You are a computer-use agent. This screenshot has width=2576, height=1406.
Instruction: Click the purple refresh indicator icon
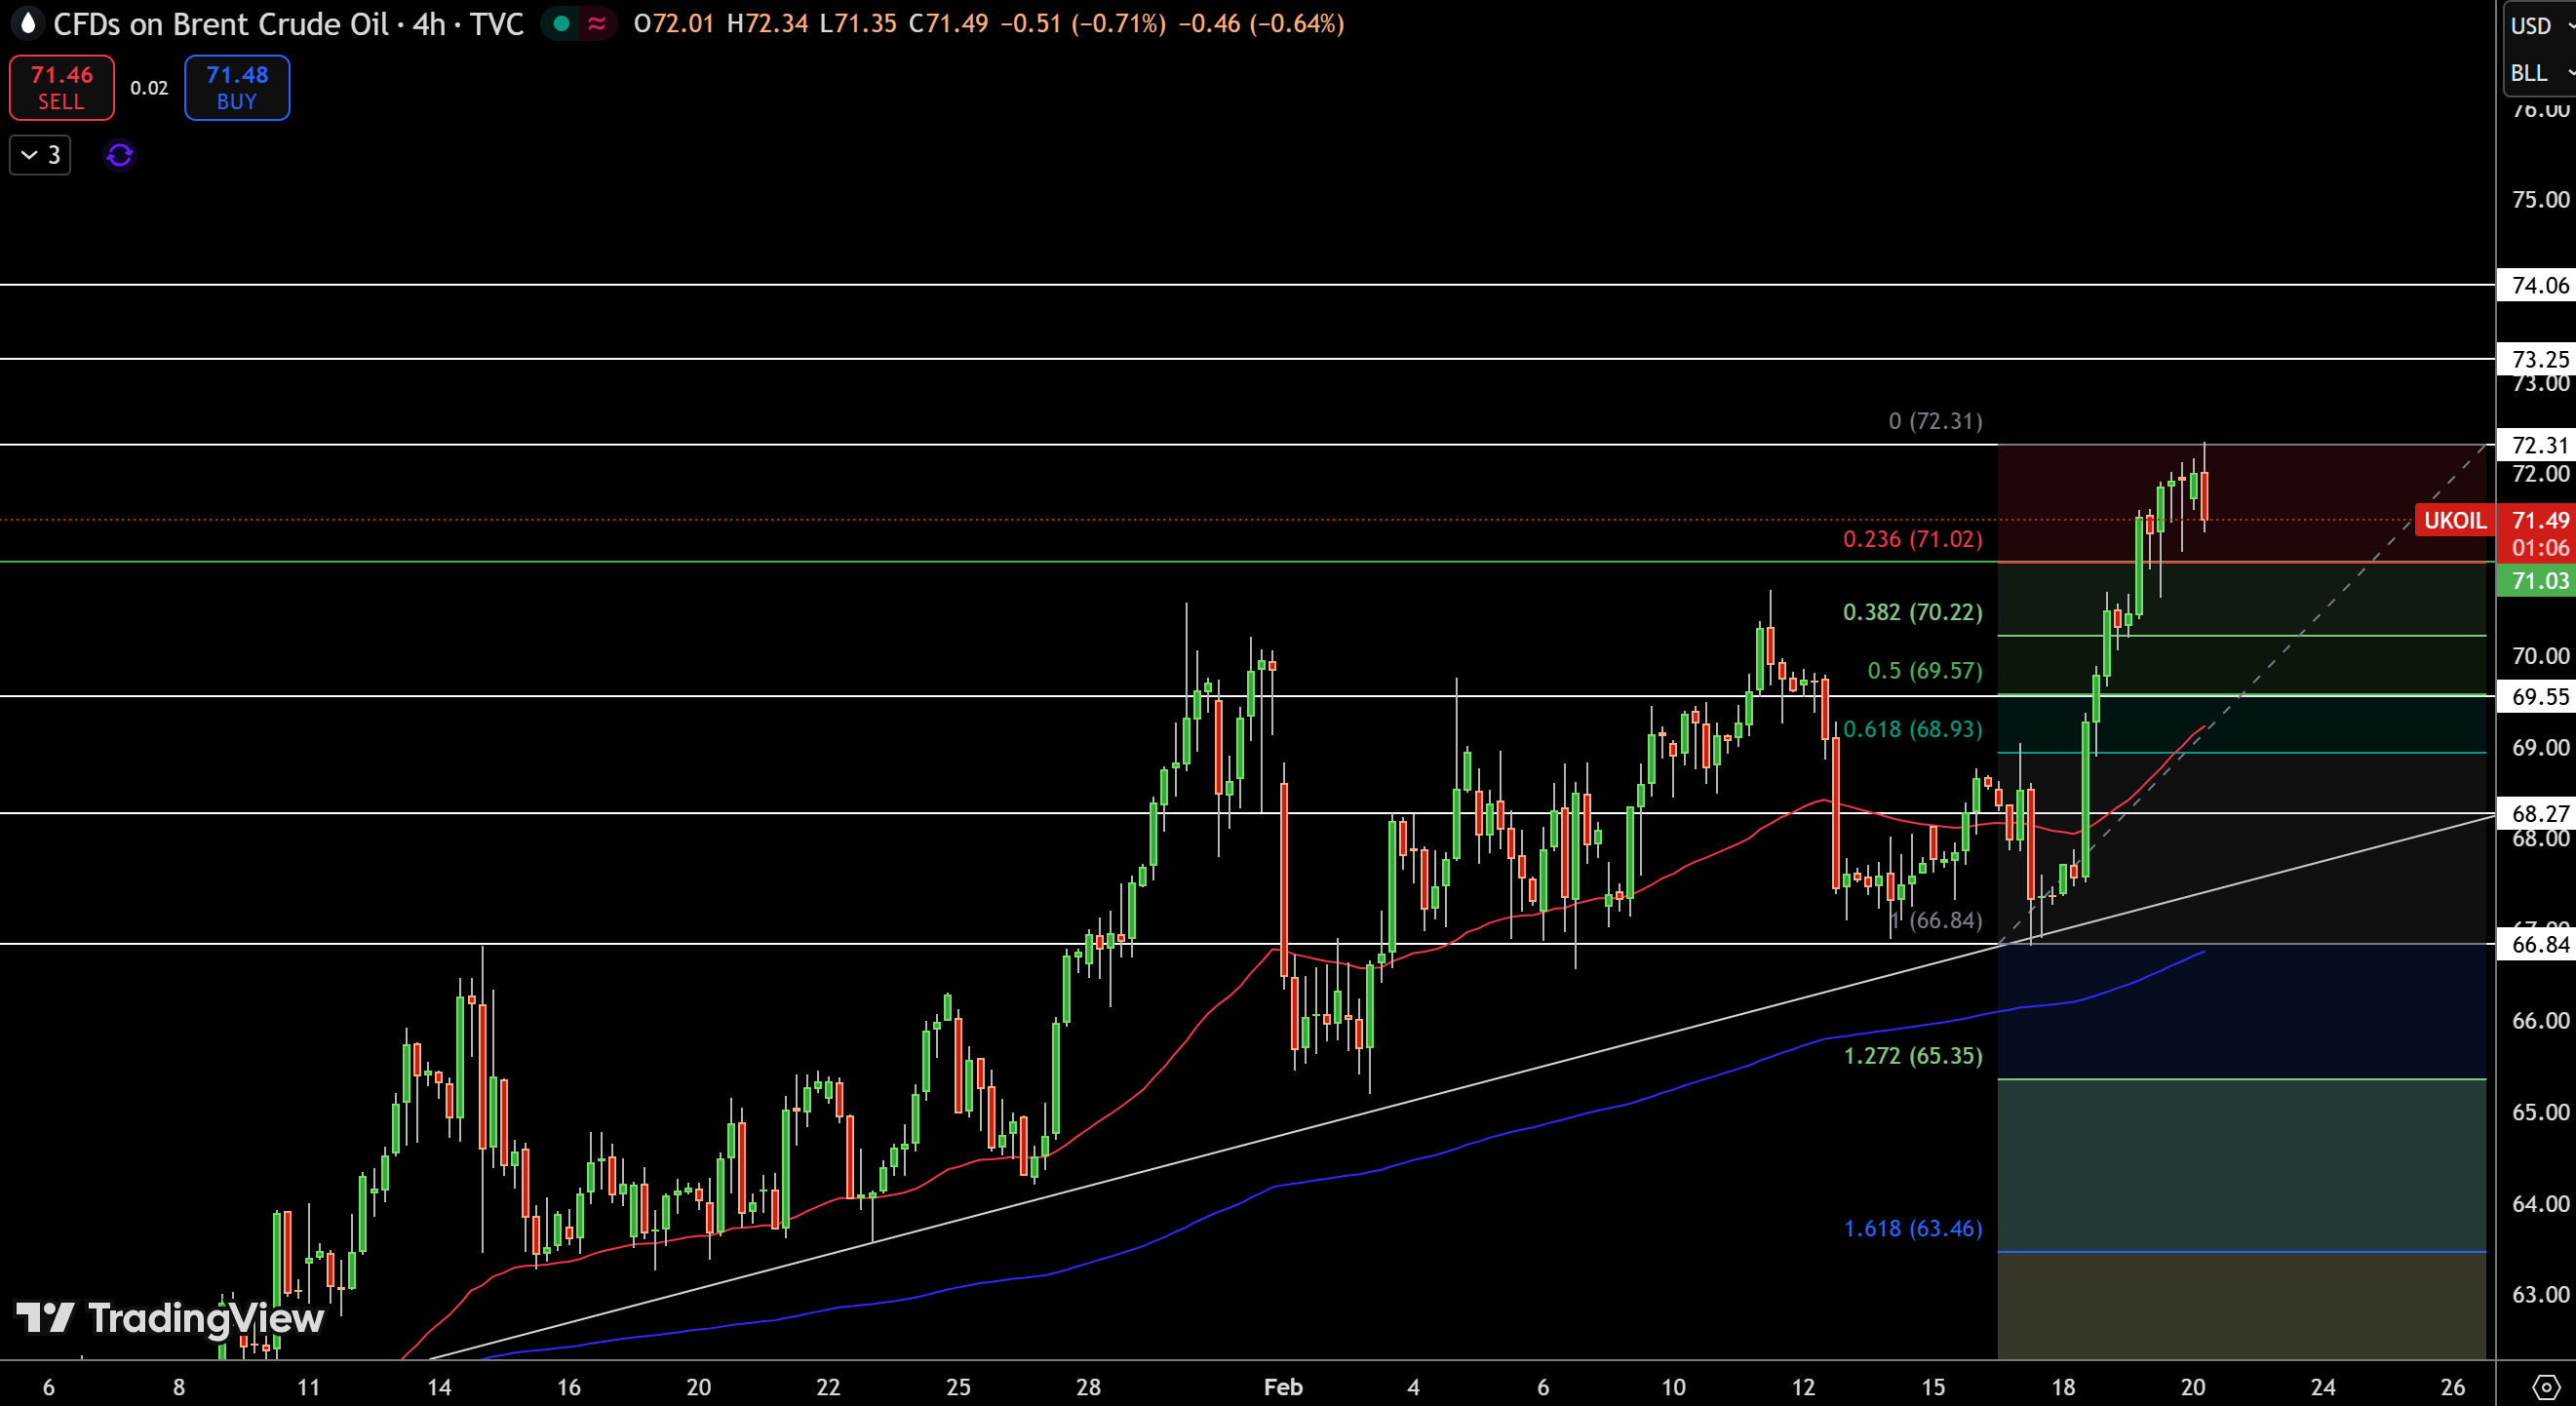[x=119, y=155]
